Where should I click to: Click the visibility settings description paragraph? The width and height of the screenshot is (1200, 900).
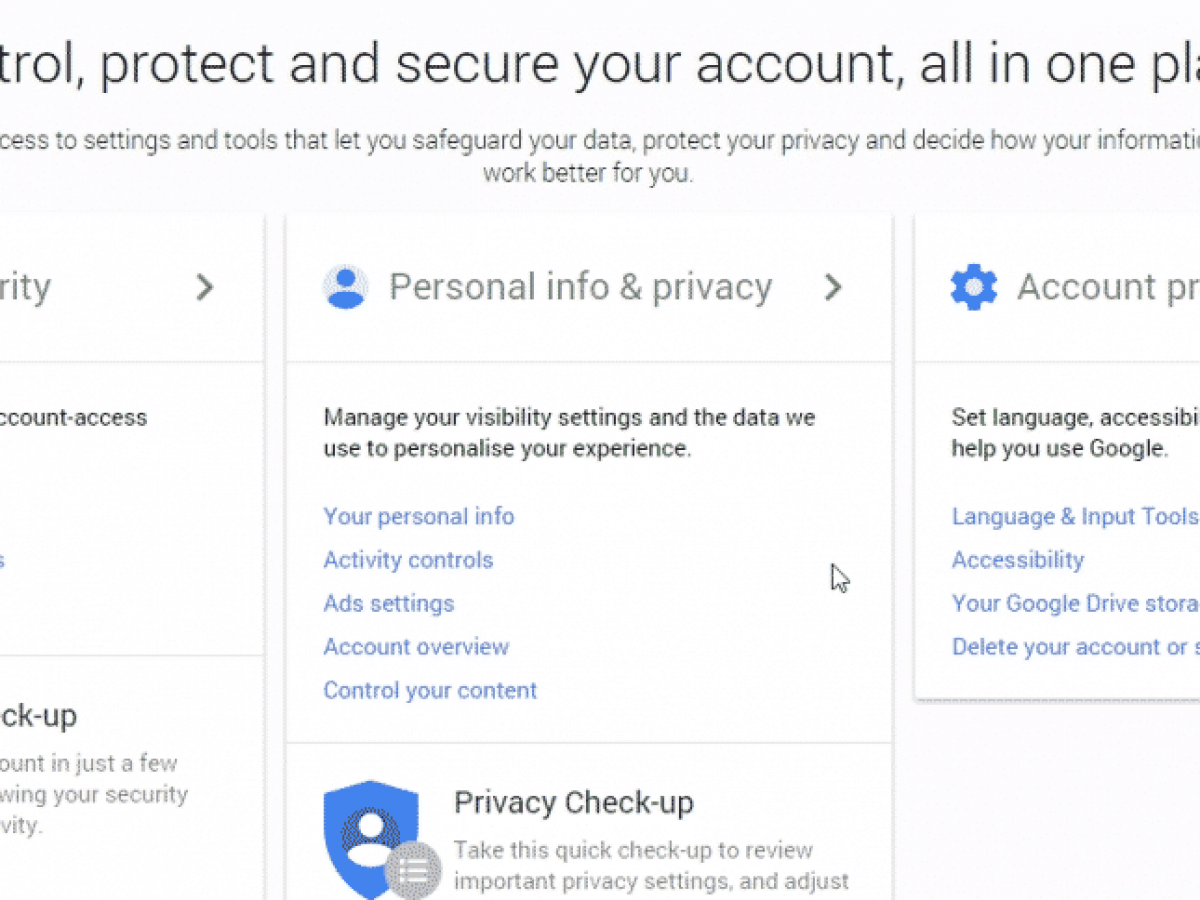(x=569, y=432)
